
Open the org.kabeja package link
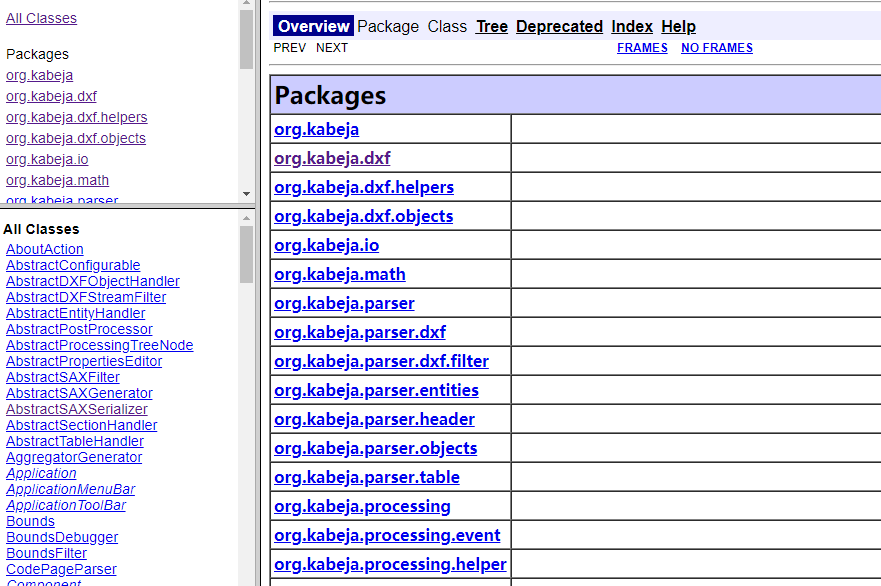pyautogui.click(x=316, y=129)
